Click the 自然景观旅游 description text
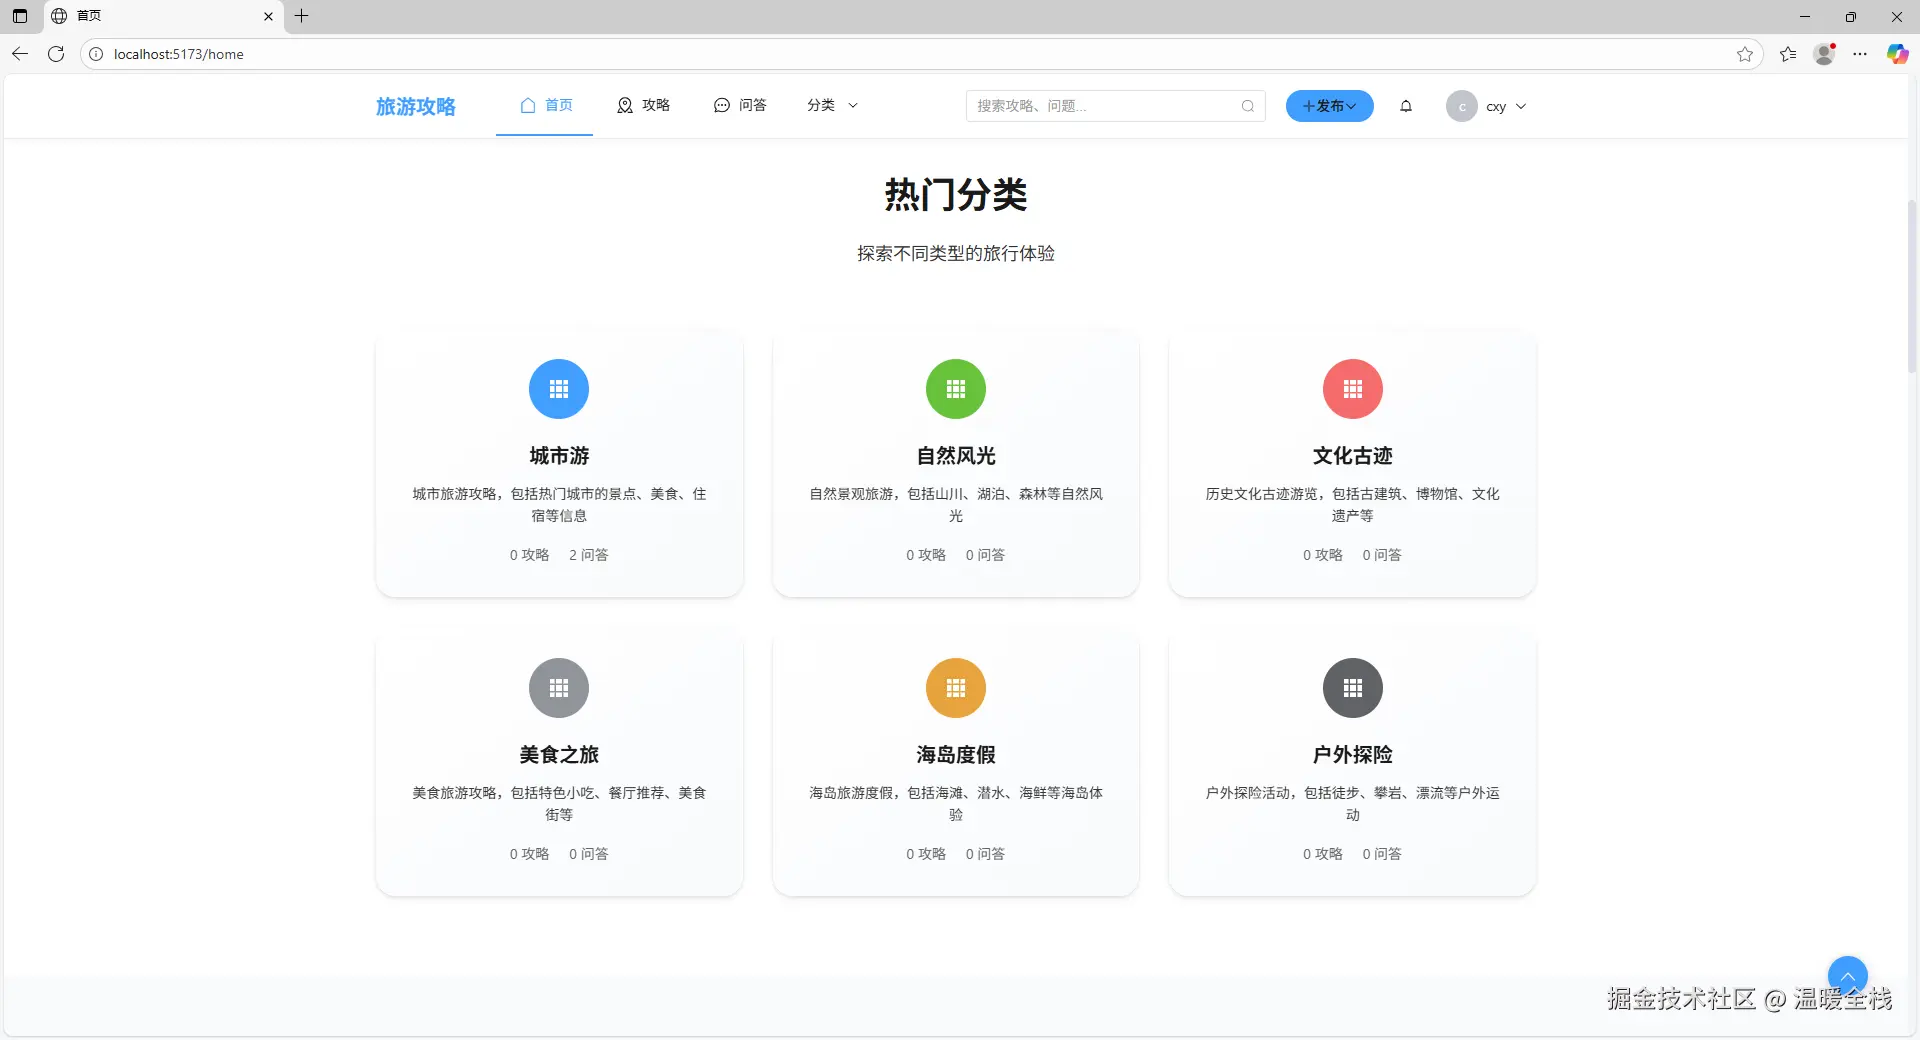1920x1040 pixels. 956,505
